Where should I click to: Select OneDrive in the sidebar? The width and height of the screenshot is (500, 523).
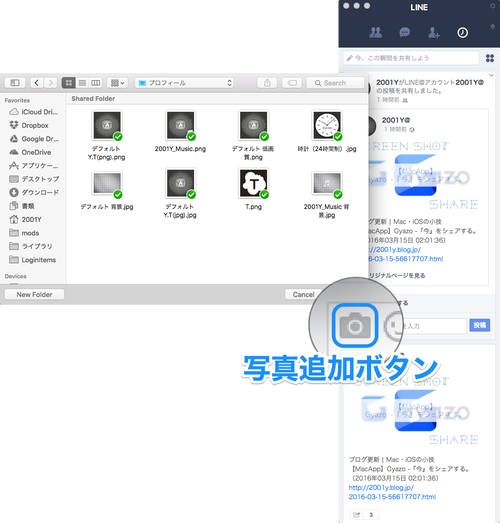pos(30,152)
